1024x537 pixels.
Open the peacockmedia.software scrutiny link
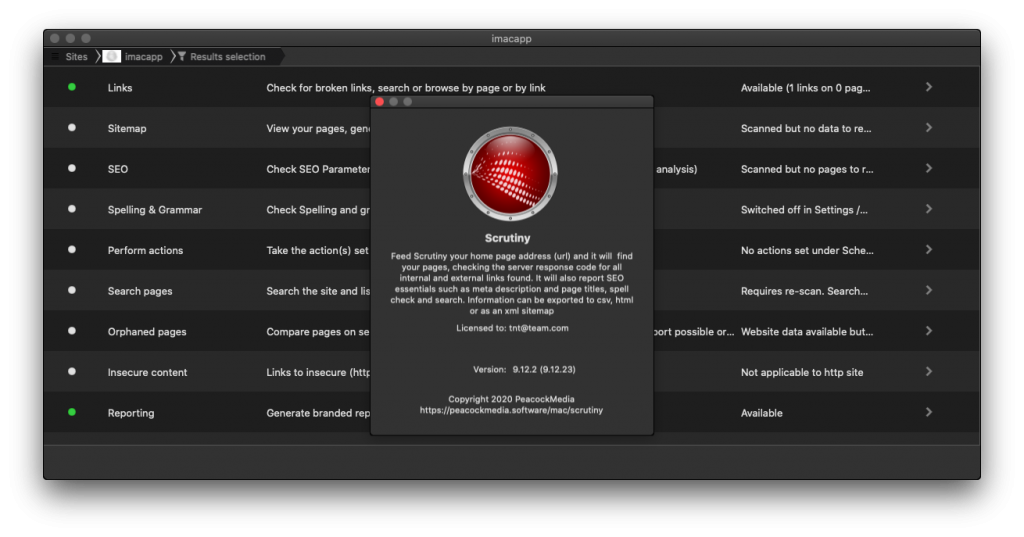click(511, 410)
